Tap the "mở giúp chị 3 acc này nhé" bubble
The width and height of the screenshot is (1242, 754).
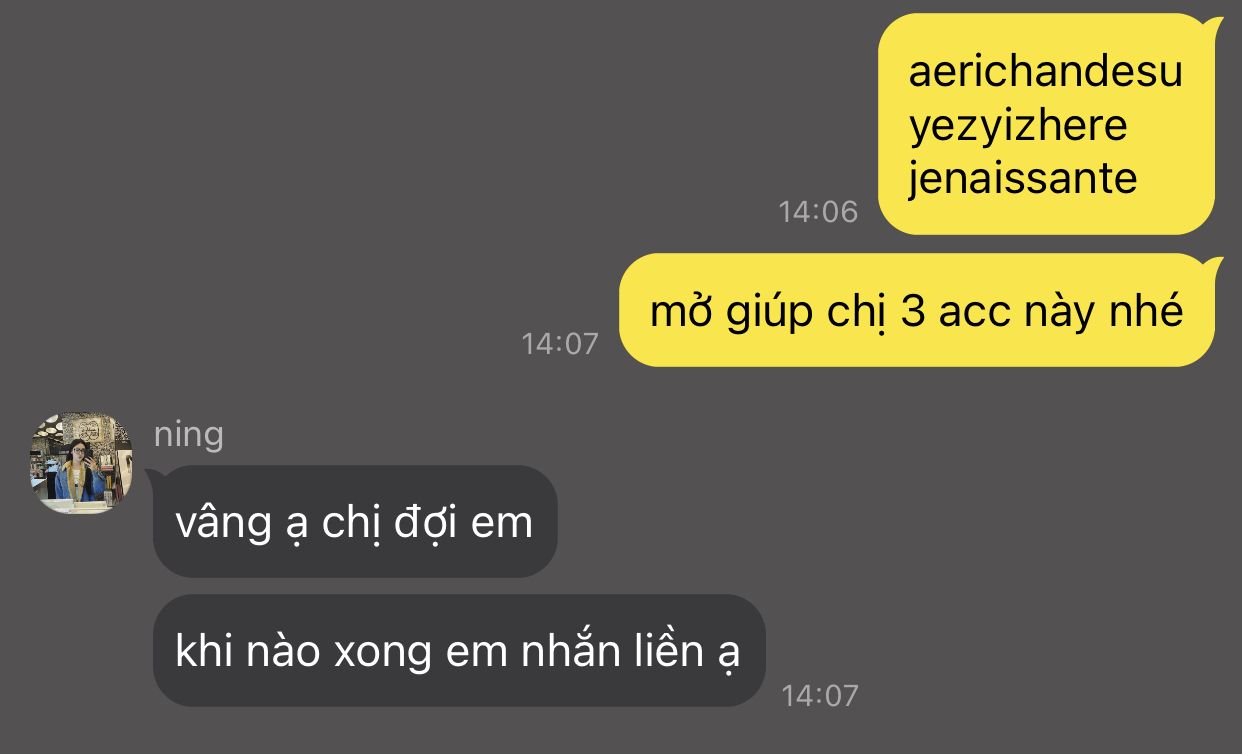click(x=917, y=310)
